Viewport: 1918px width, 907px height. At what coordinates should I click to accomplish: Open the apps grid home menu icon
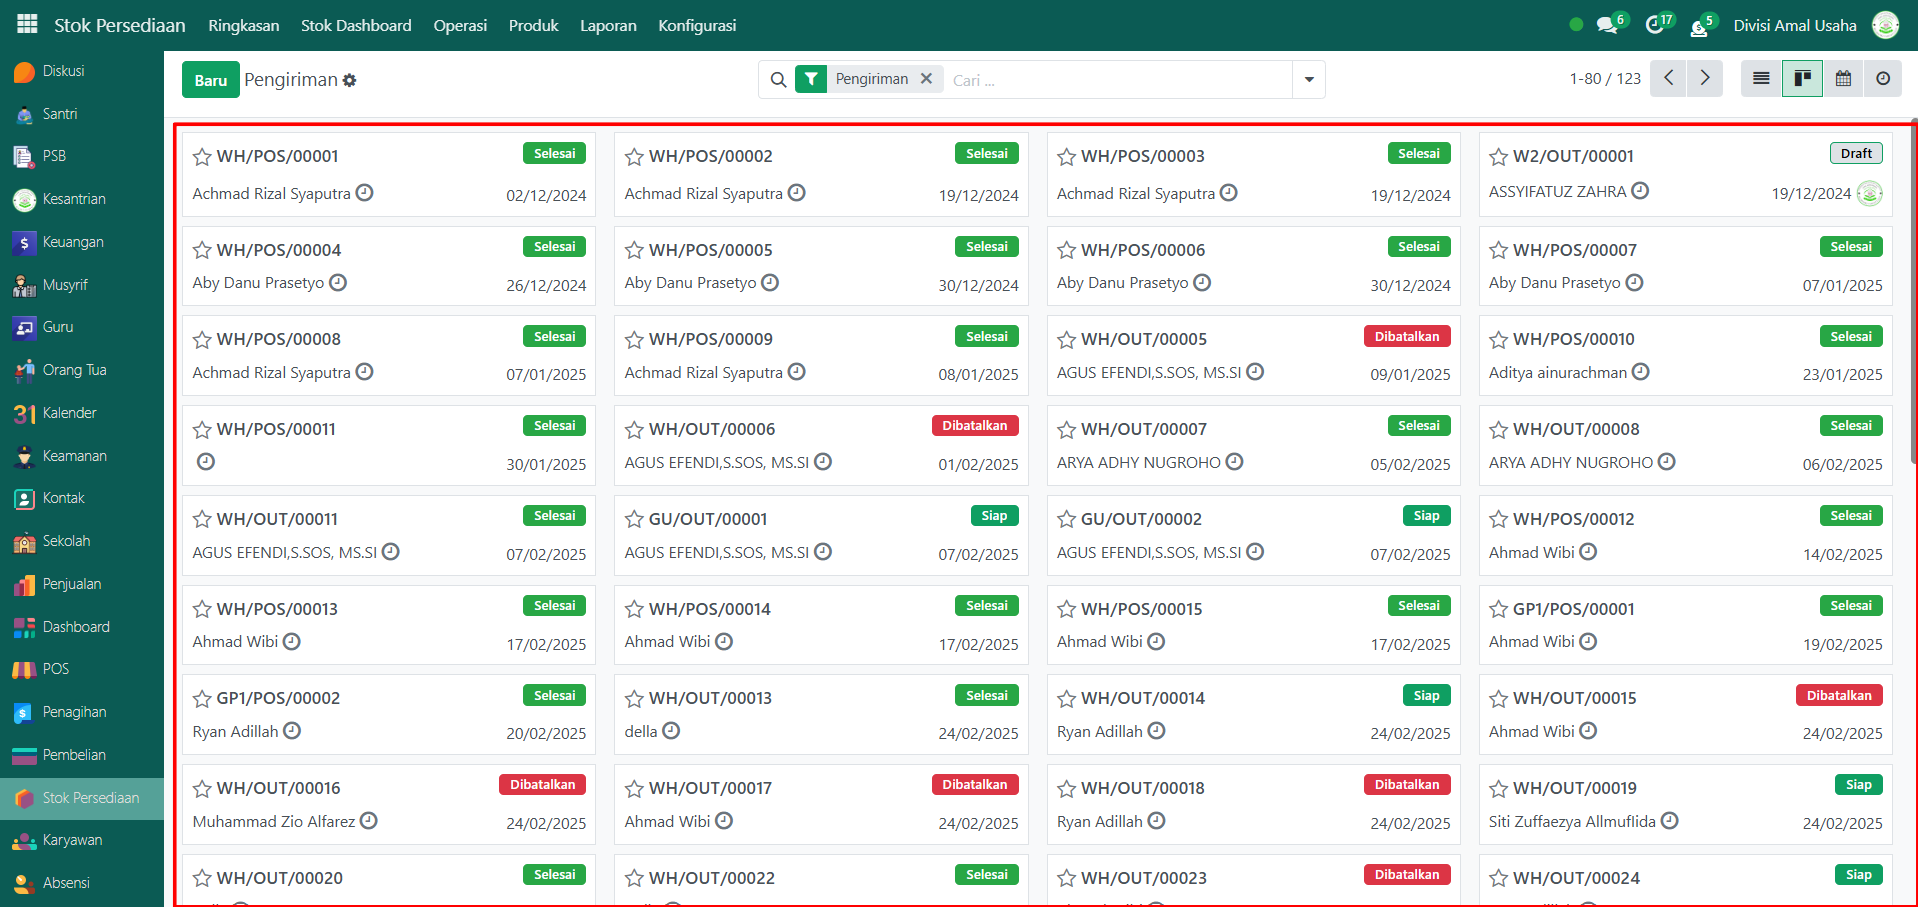coord(27,24)
